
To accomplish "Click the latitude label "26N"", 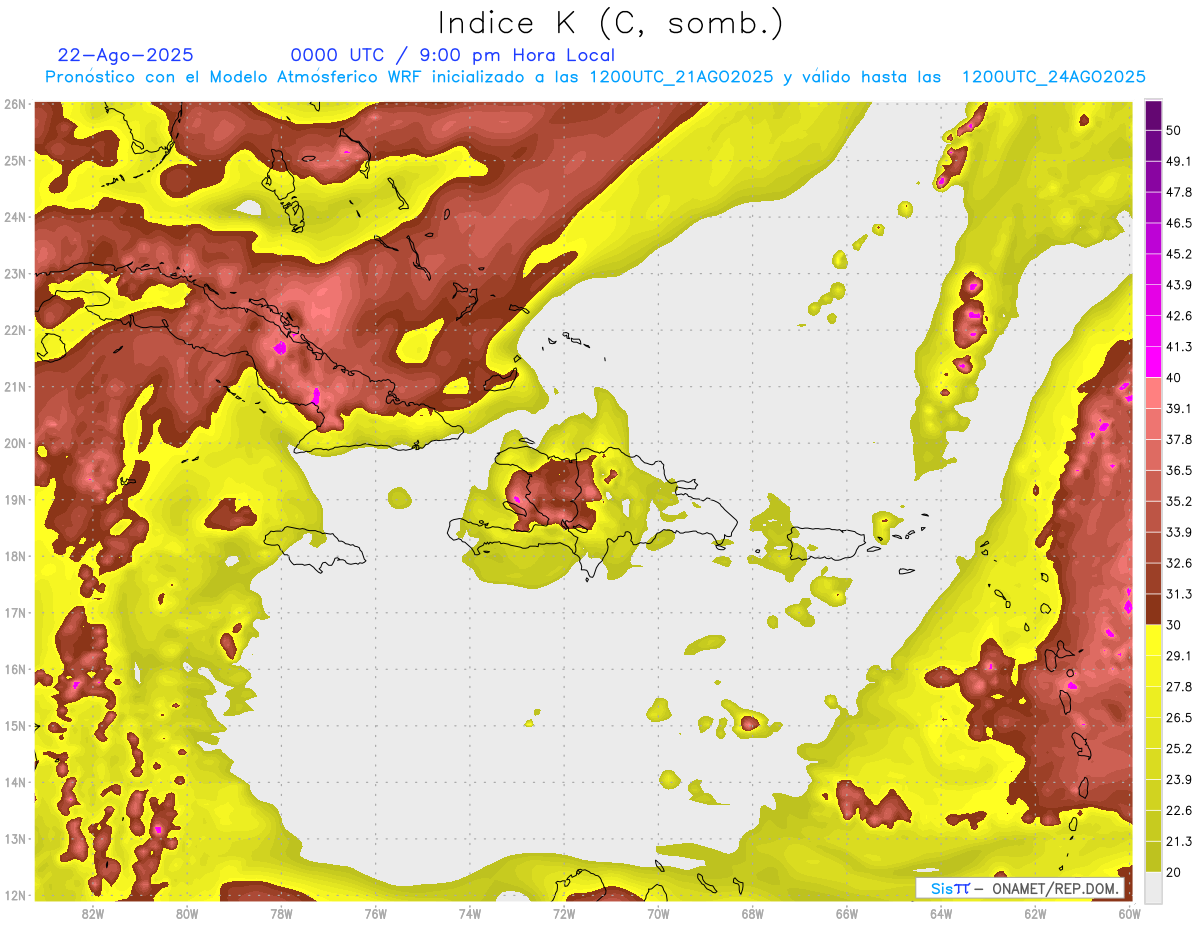I will pyautogui.click(x=15, y=104).
